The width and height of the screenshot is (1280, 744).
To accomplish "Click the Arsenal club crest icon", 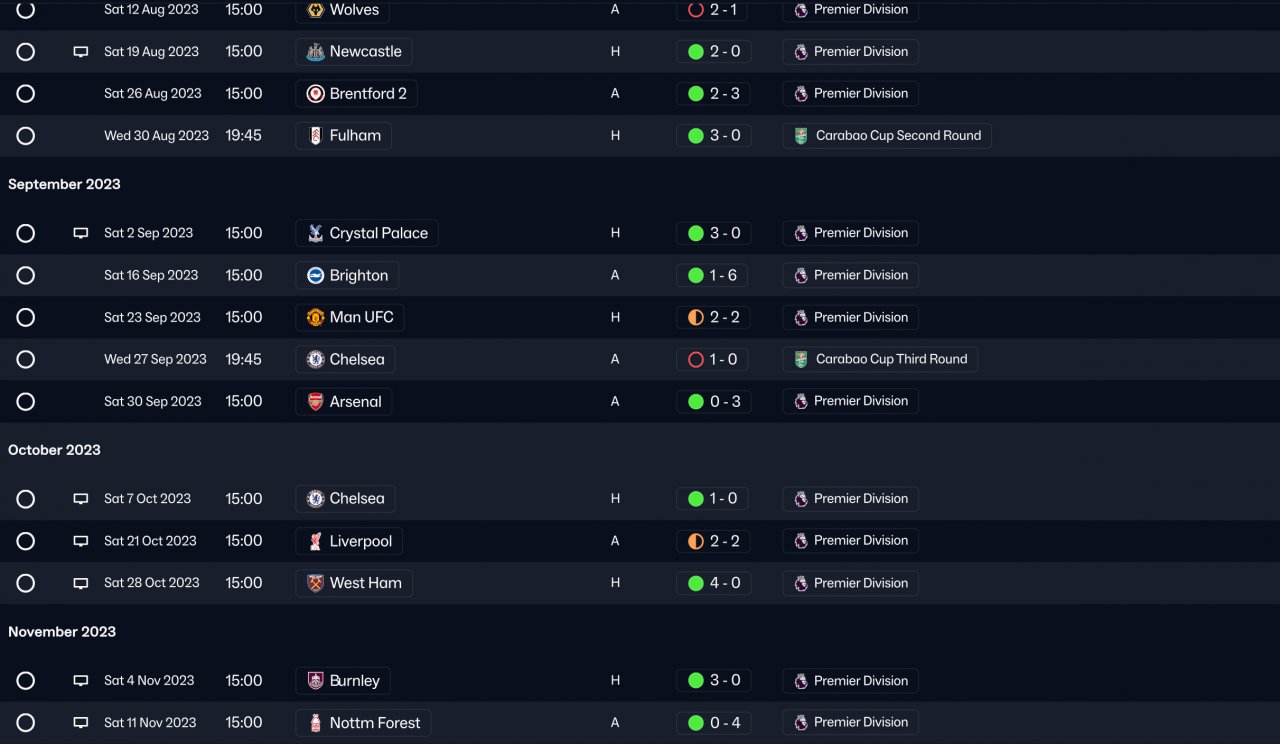I will coord(315,402).
